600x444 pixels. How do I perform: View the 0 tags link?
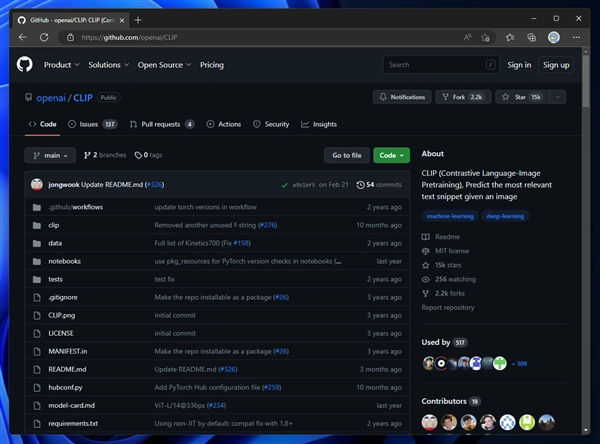[x=148, y=155]
